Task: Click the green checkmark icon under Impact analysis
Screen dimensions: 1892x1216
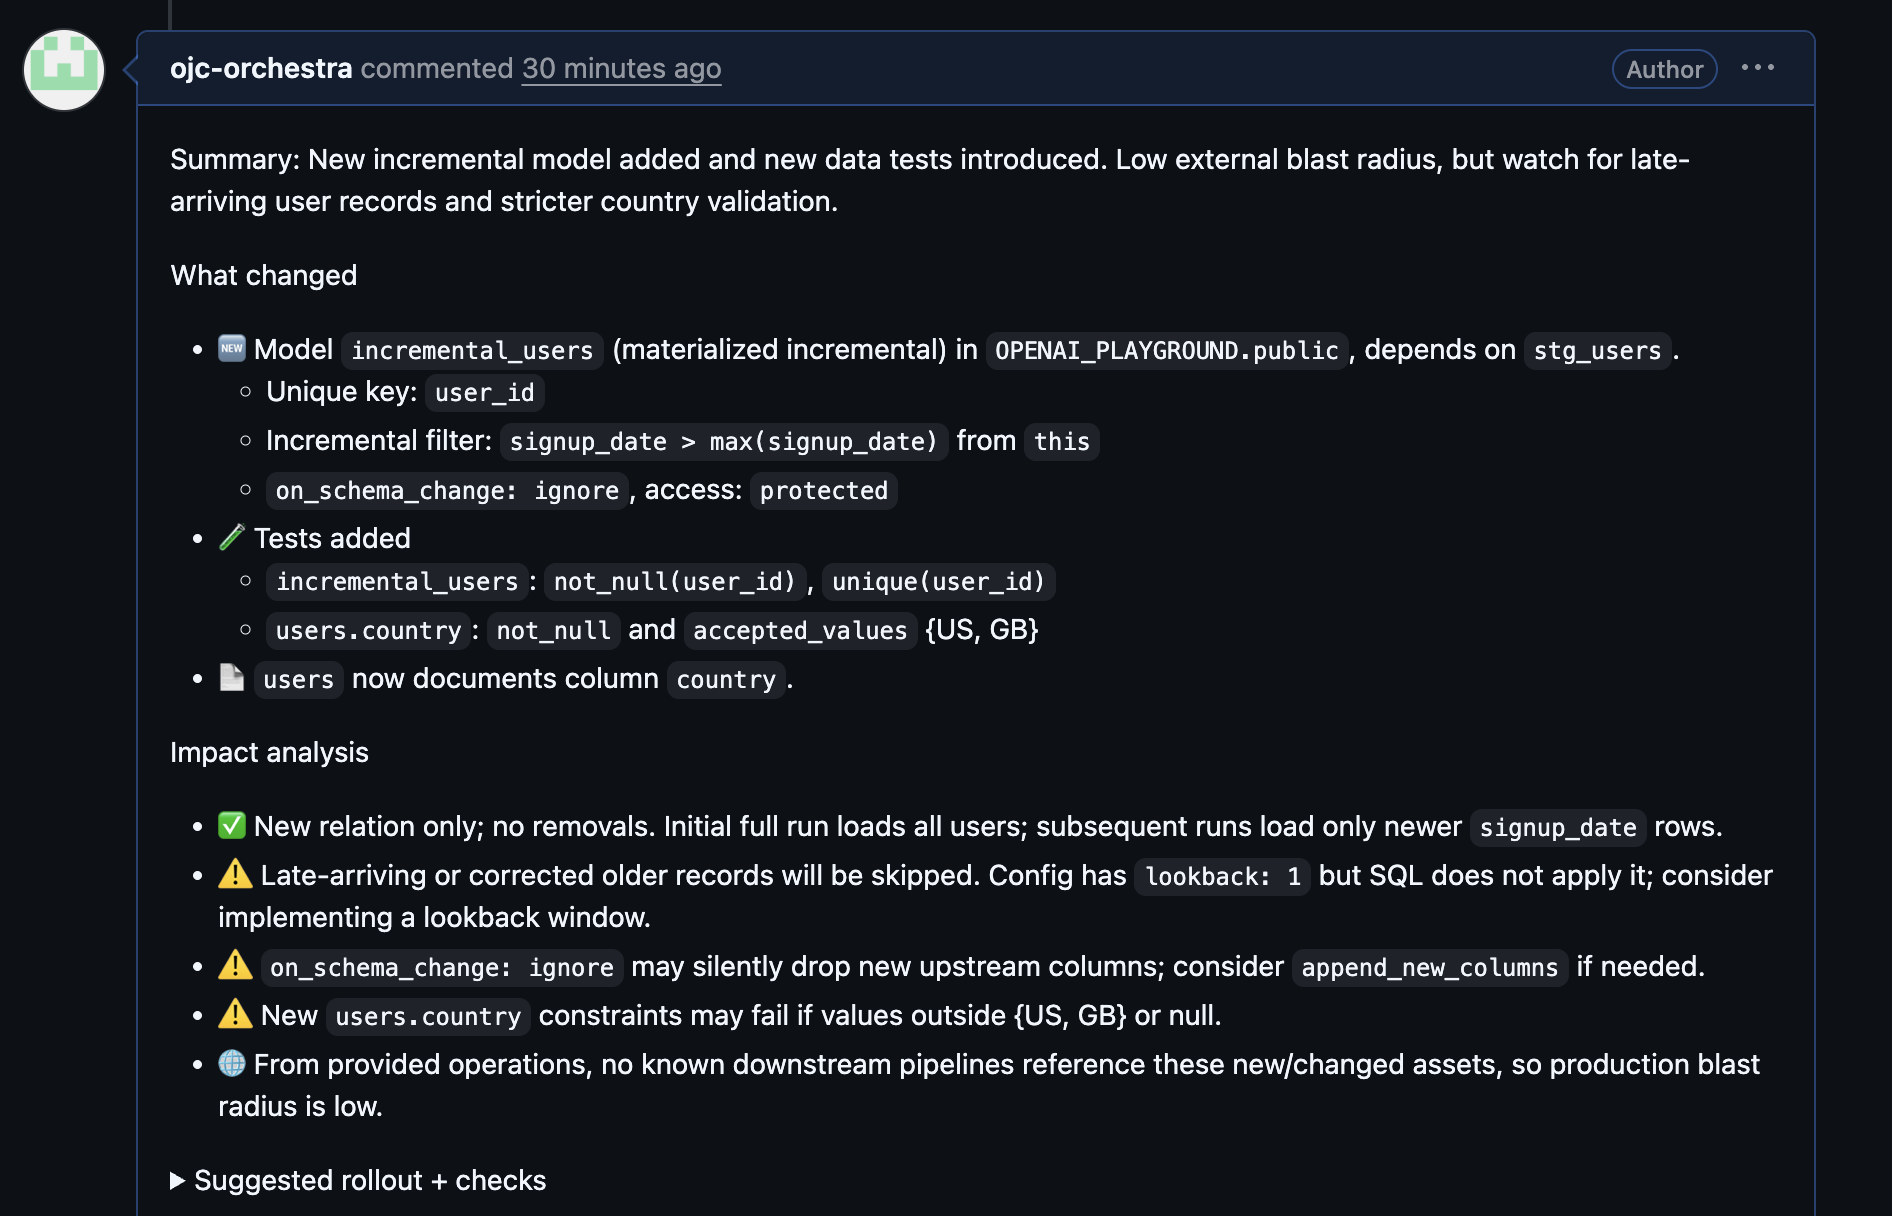Action: tap(231, 825)
